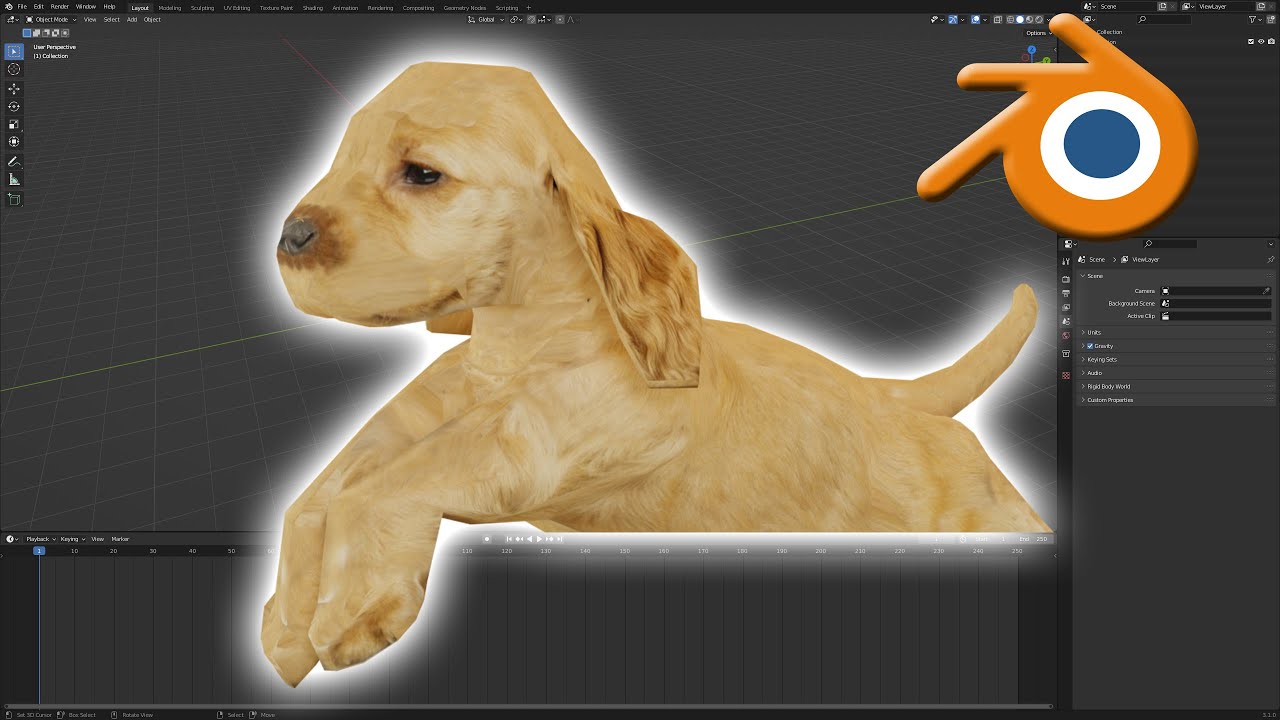
Task: Select the Measure tool
Action: click(x=14, y=180)
